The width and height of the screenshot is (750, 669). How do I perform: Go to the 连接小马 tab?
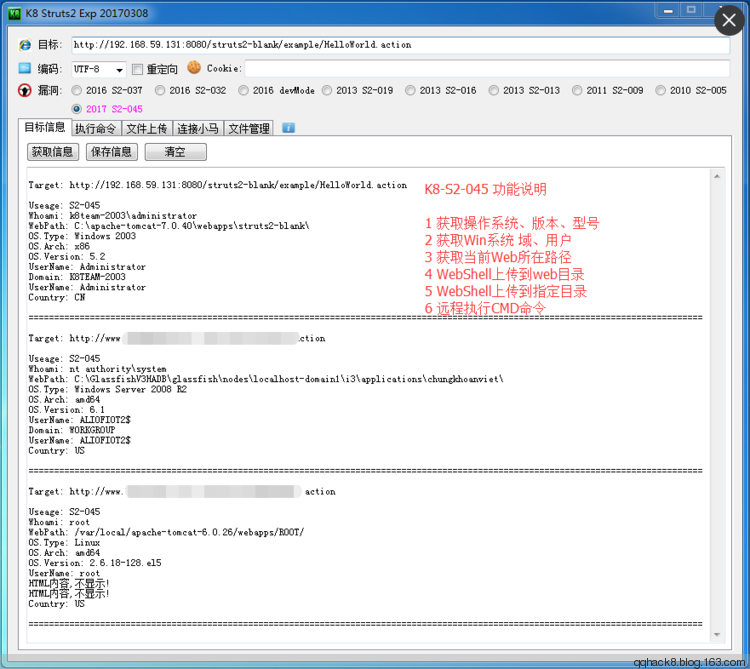198,128
